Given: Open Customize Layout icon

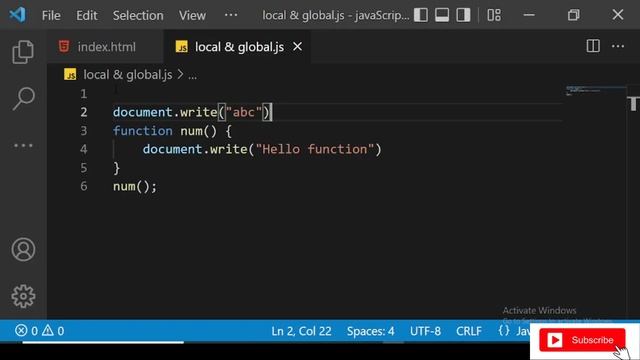Looking at the screenshot, I should pyautogui.click(x=494, y=15).
